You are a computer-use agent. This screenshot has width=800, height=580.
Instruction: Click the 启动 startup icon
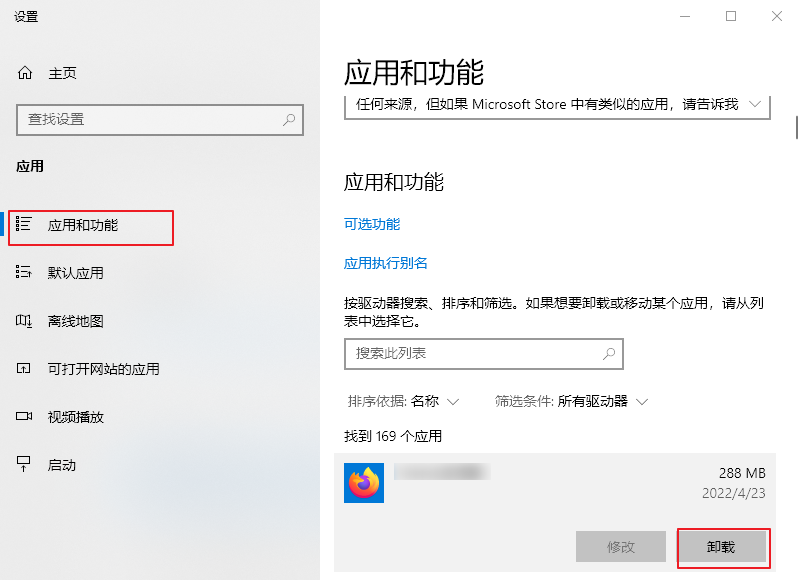tap(23, 464)
